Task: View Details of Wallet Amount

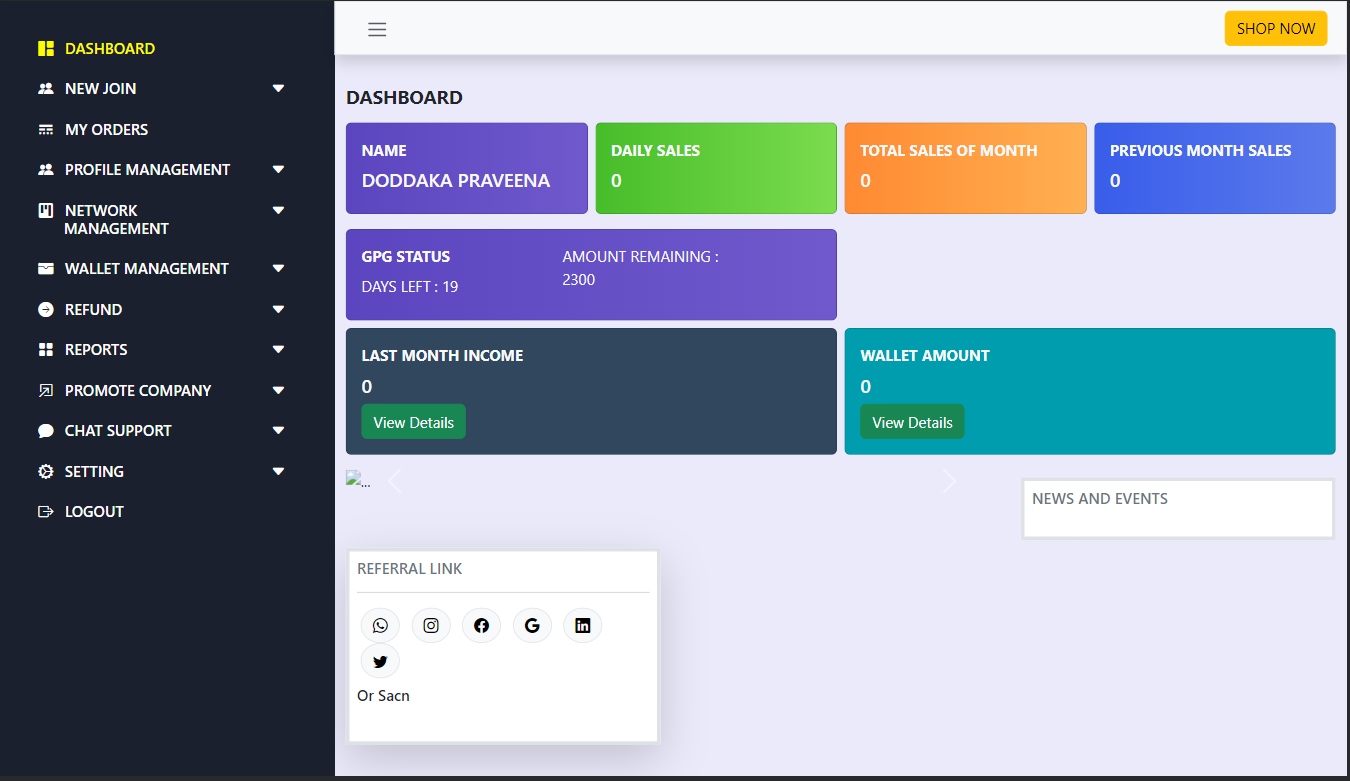Action: pos(912,422)
